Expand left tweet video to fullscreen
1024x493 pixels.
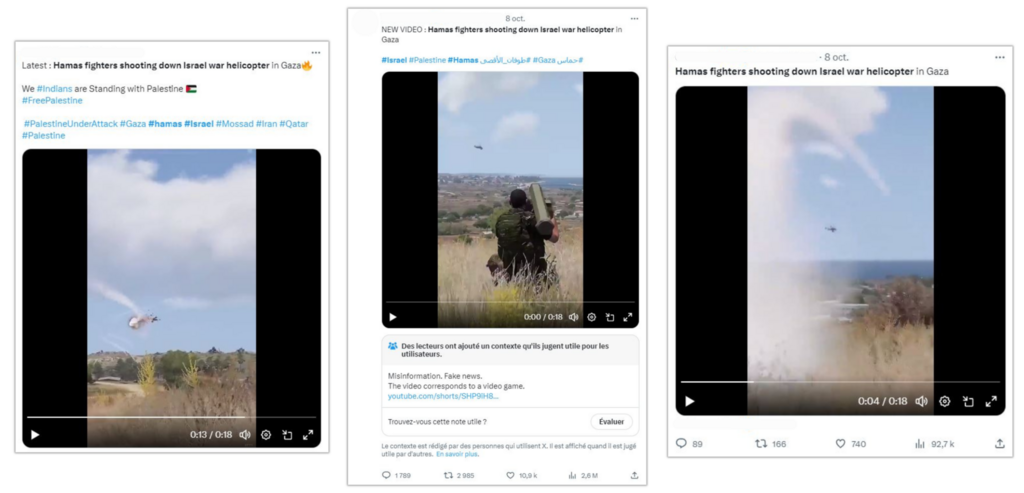tap(308, 435)
